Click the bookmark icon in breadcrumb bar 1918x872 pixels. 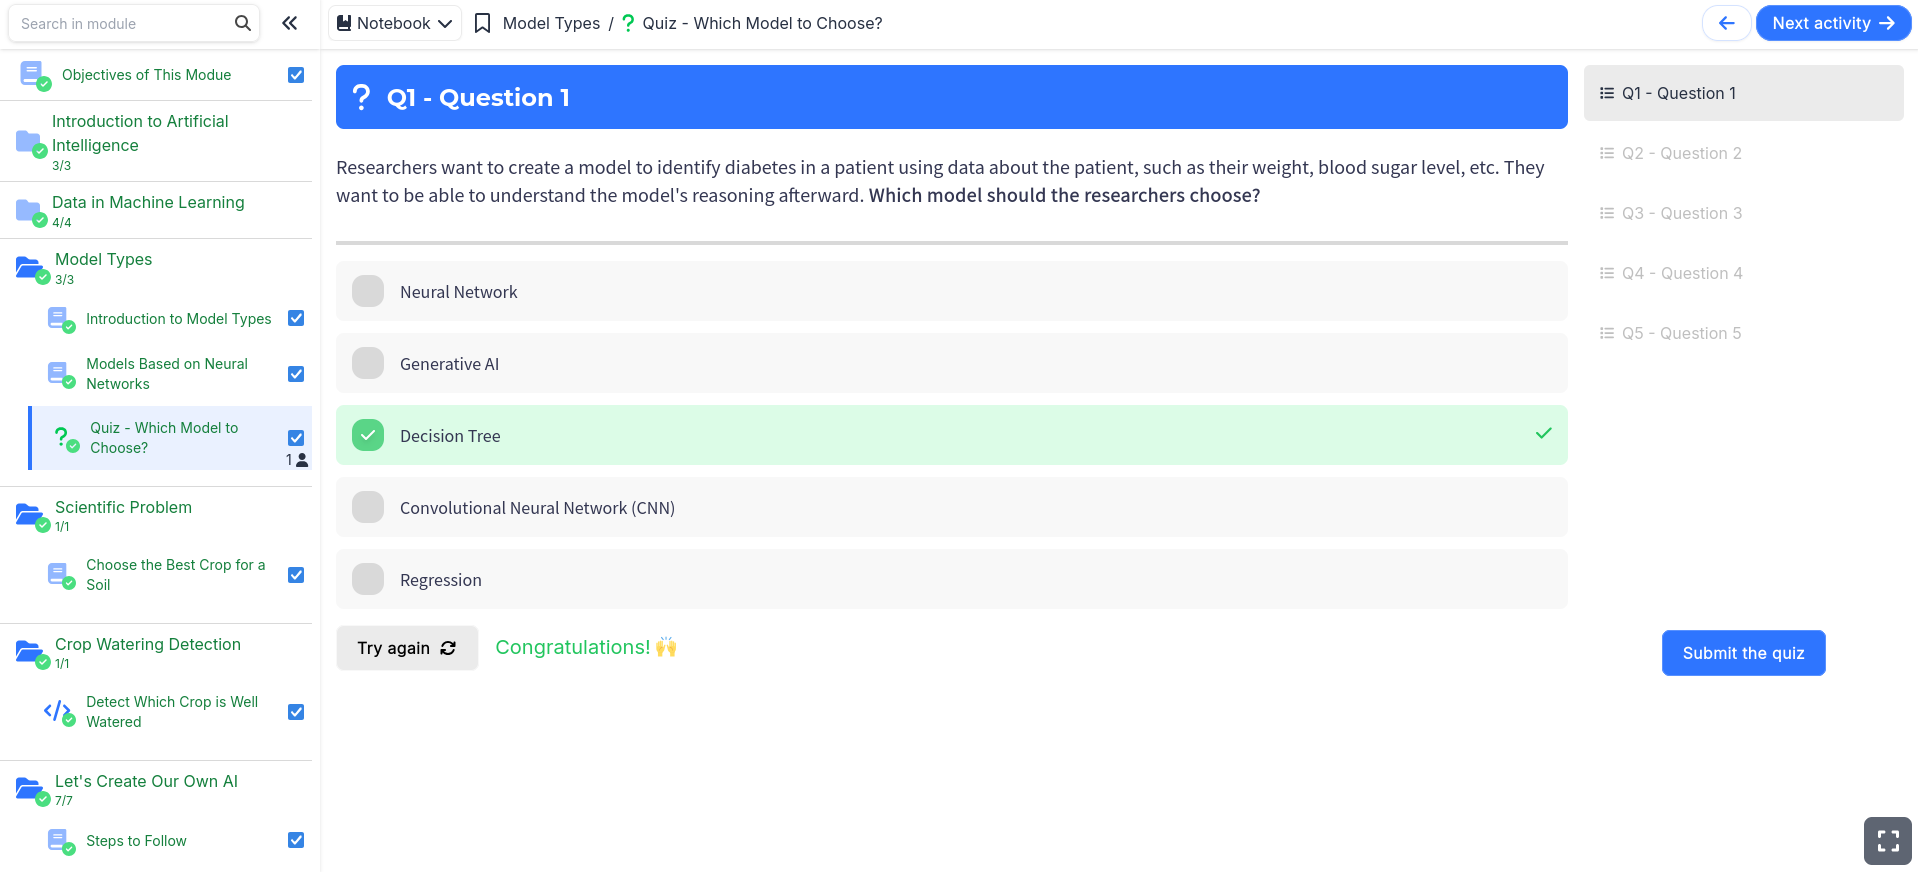tap(482, 23)
